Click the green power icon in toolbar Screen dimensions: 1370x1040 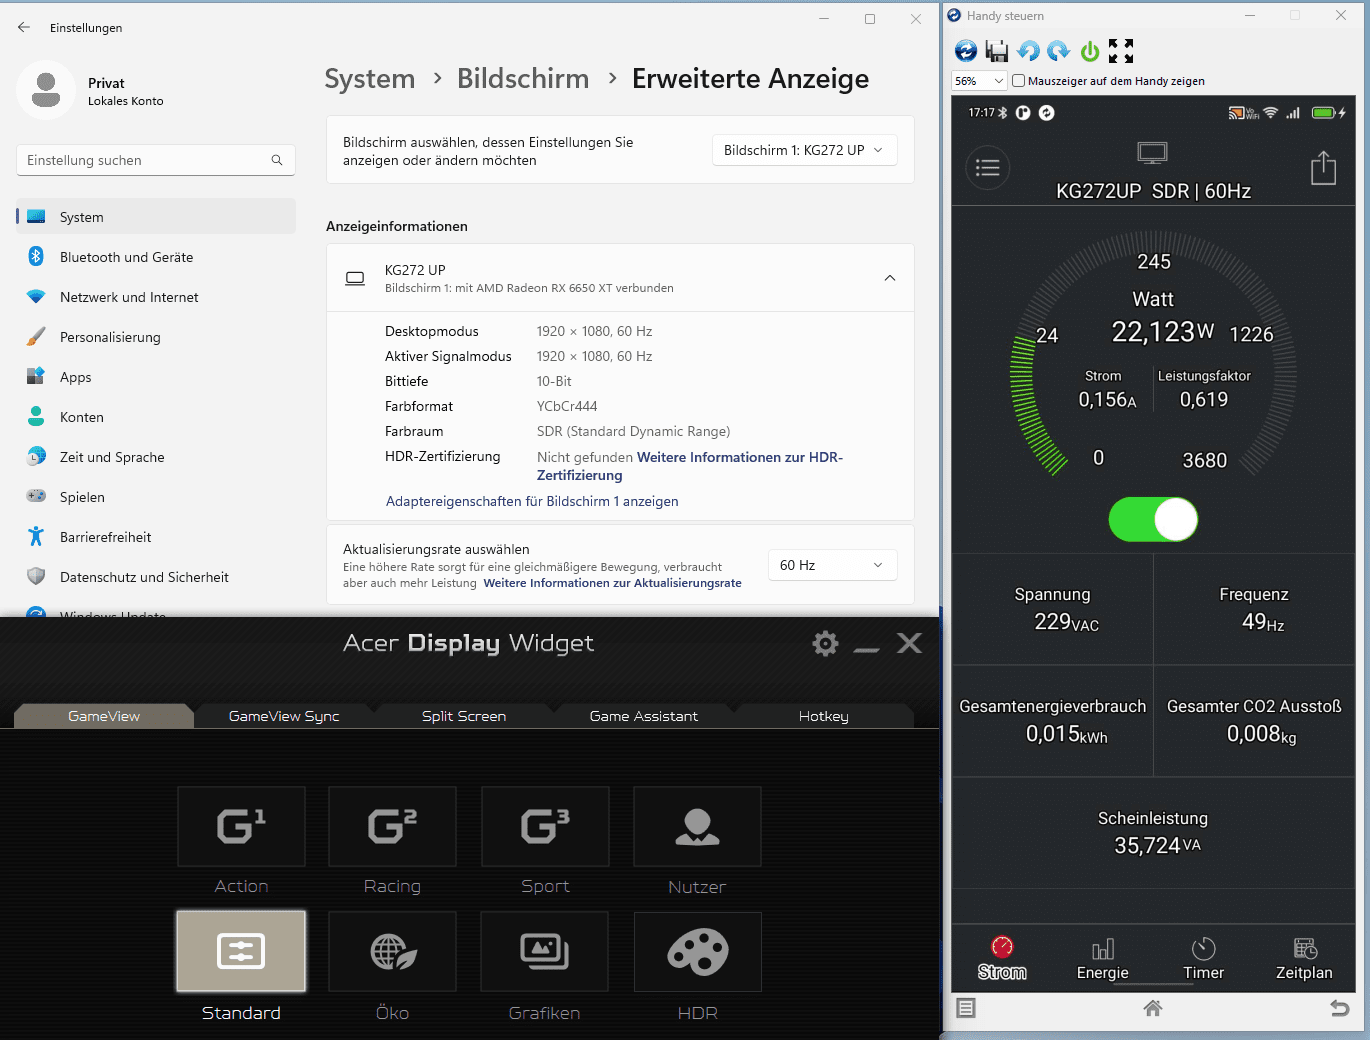tap(1090, 51)
